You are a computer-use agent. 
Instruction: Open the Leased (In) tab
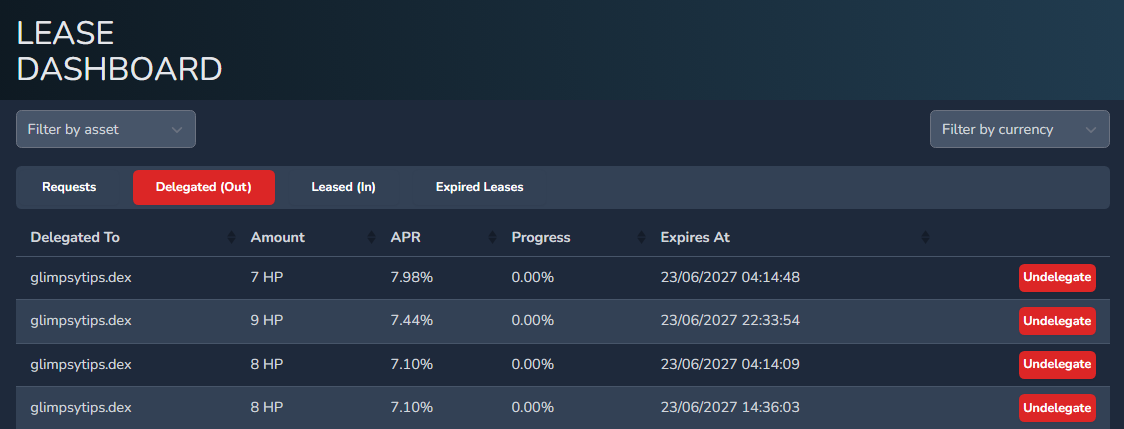click(343, 187)
